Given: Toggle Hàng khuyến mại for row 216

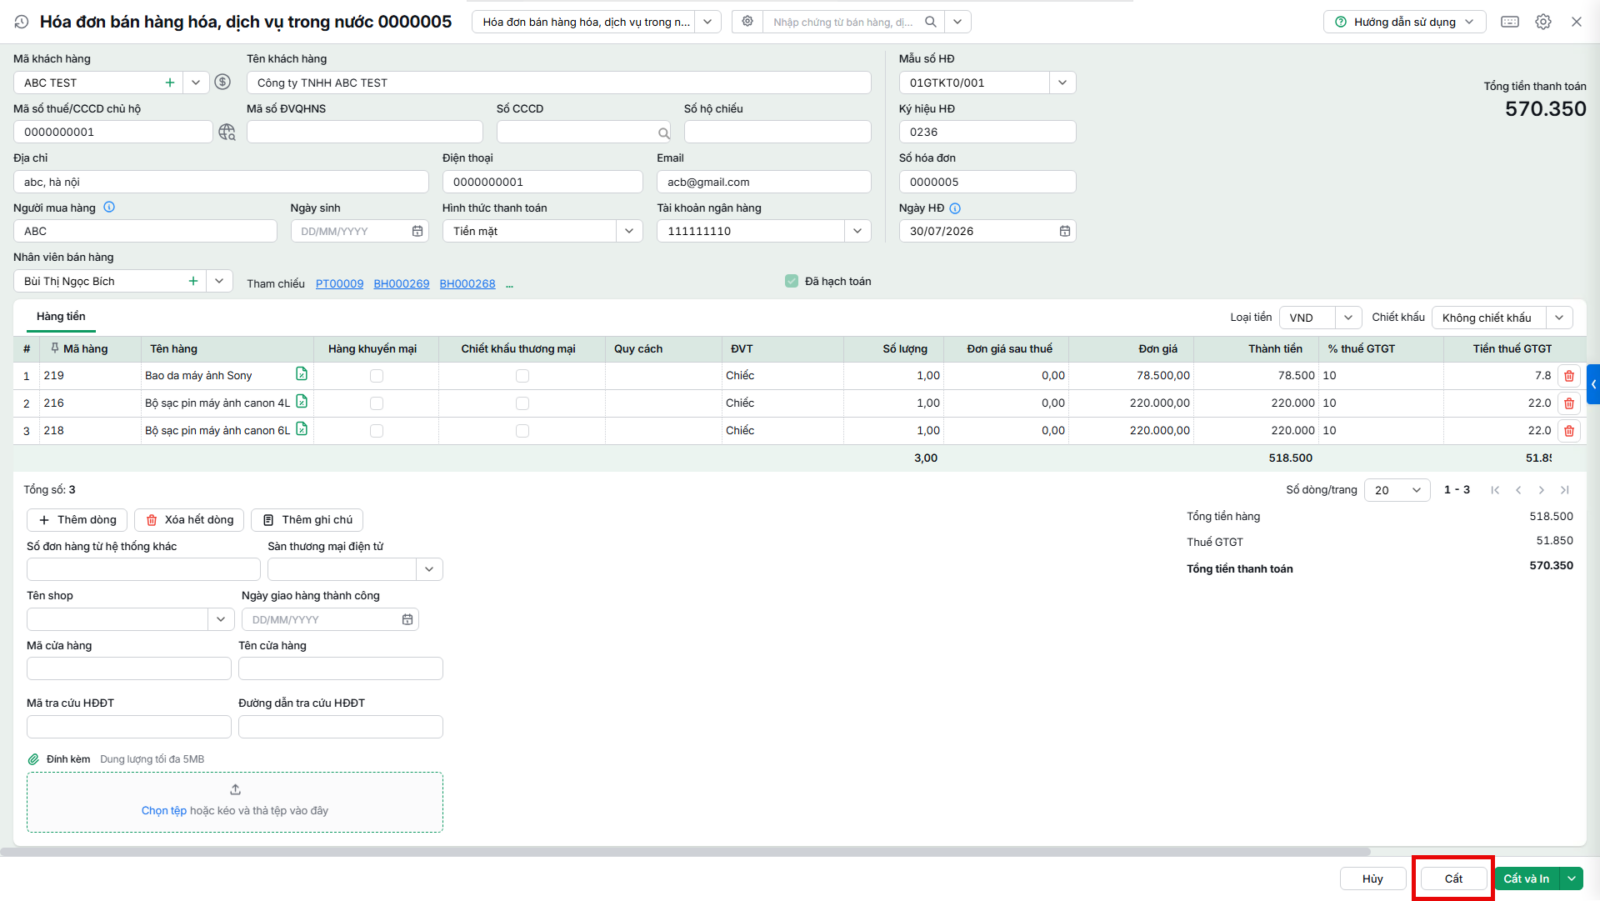Looking at the screenshot, I should (376, 403).
